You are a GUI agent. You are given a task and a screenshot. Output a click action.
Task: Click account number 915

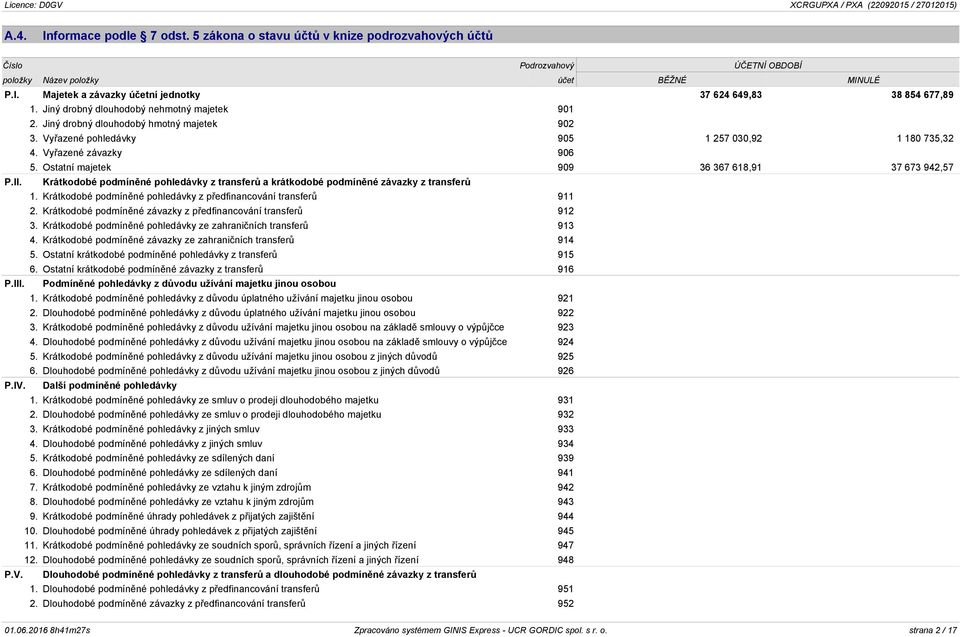tap(565, 255)
